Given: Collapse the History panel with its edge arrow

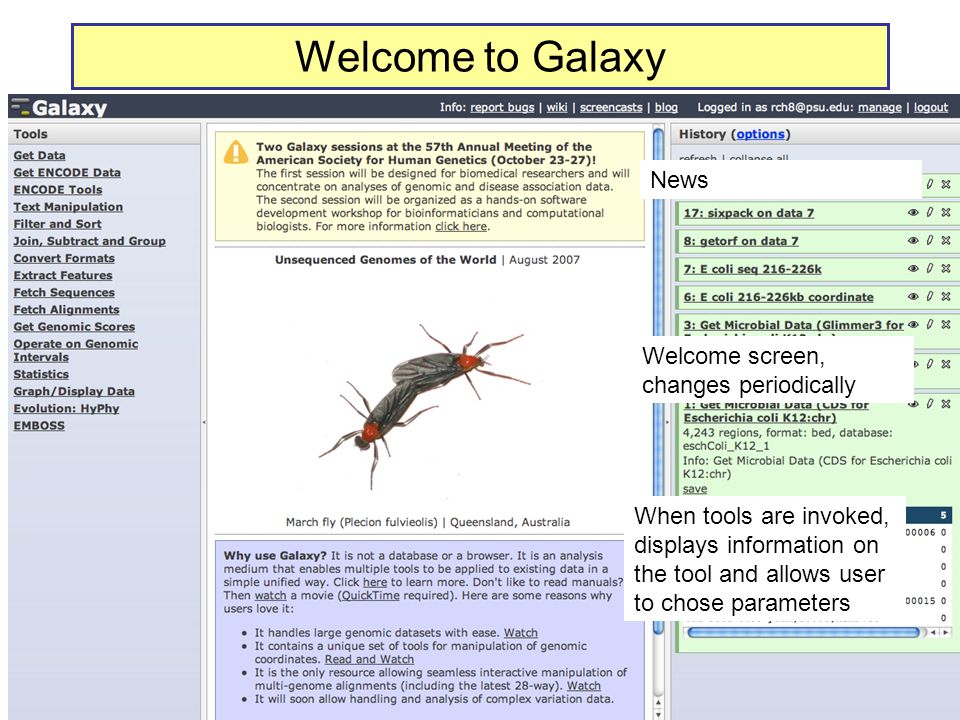Looking at the screenshot, I should point(667,422).
